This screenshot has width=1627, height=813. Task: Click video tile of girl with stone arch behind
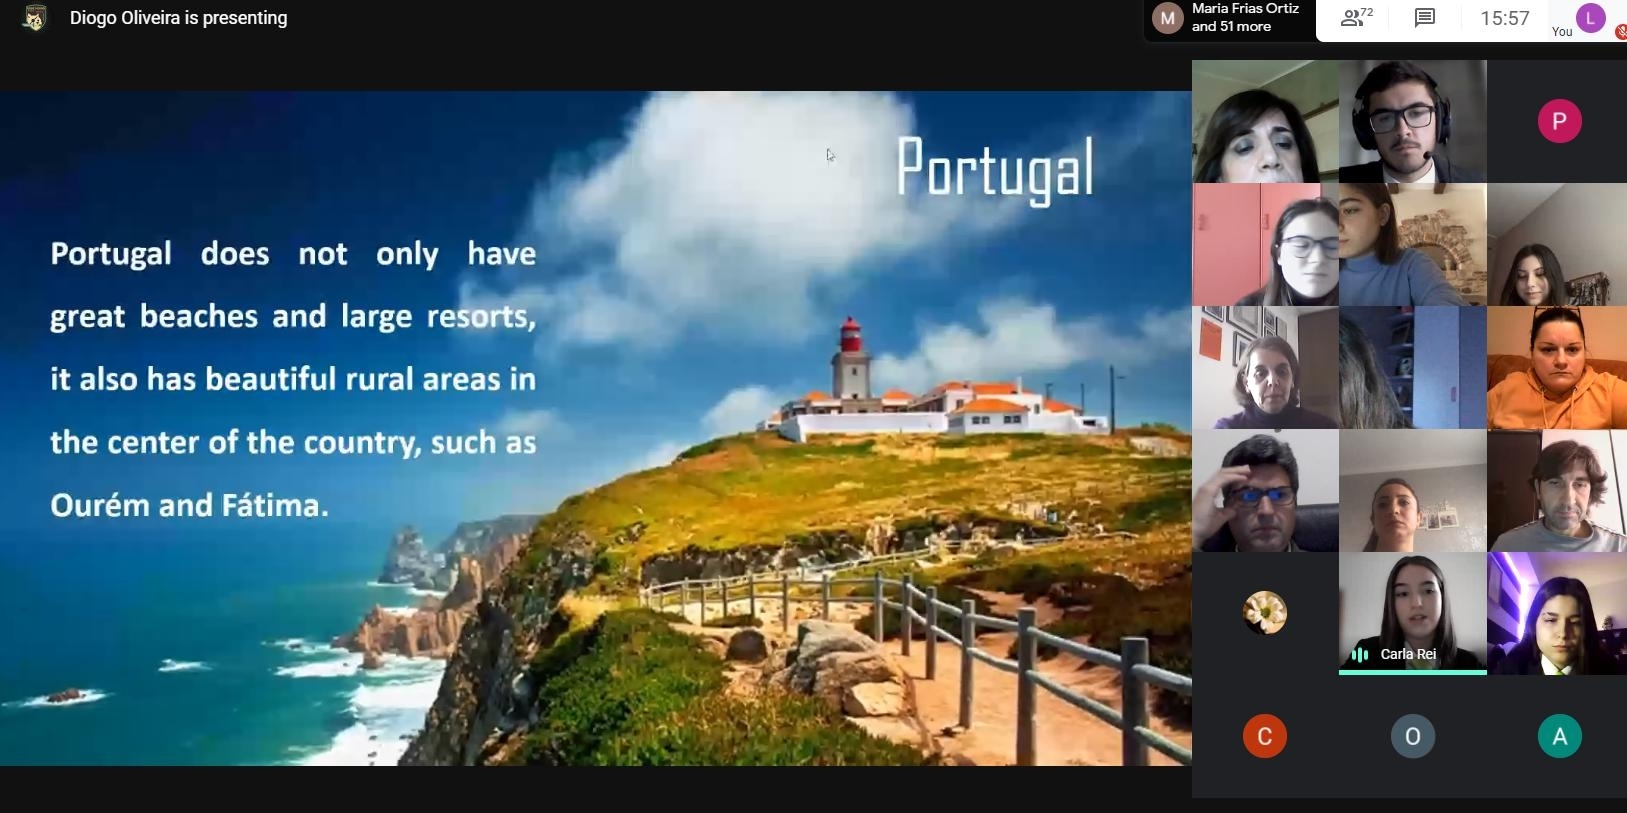pyautogui.click(x=1412, y=245)
